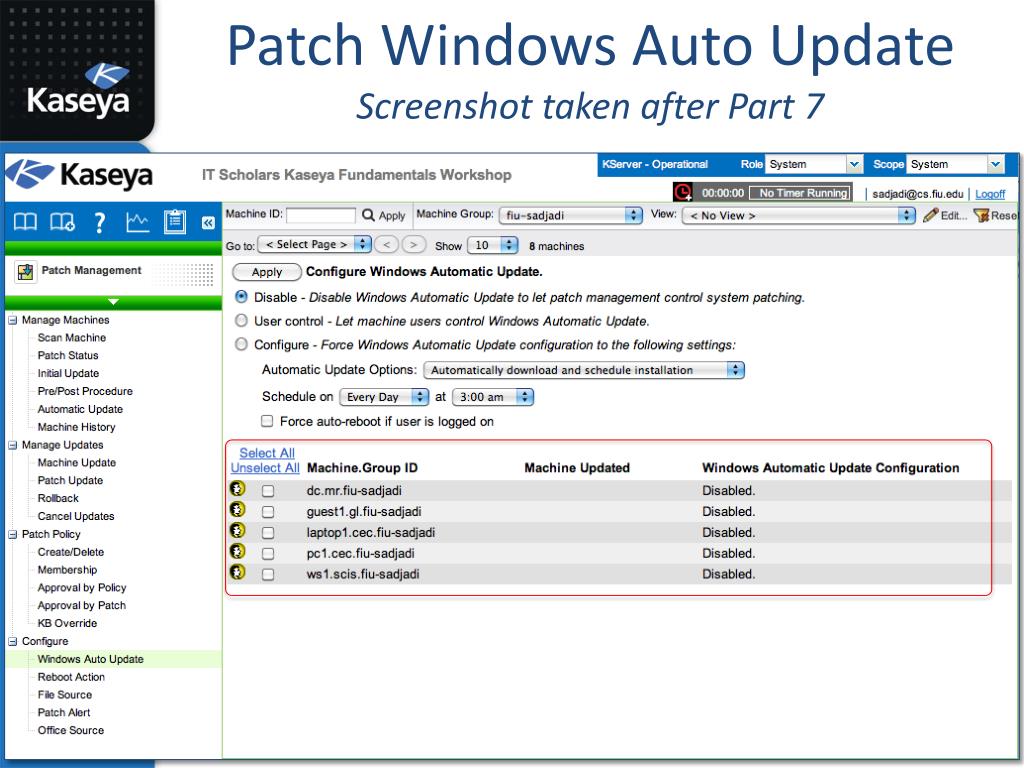The height and width of the screenshot is (768, 1024).
Task: Expand module list via green bar arrow
Action: 113,302
